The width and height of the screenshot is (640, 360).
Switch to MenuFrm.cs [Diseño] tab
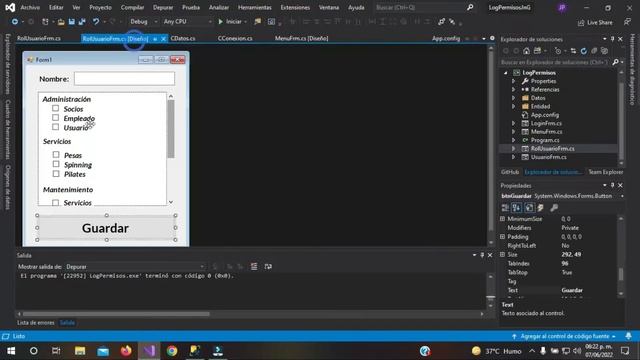(x=301, y=38)
